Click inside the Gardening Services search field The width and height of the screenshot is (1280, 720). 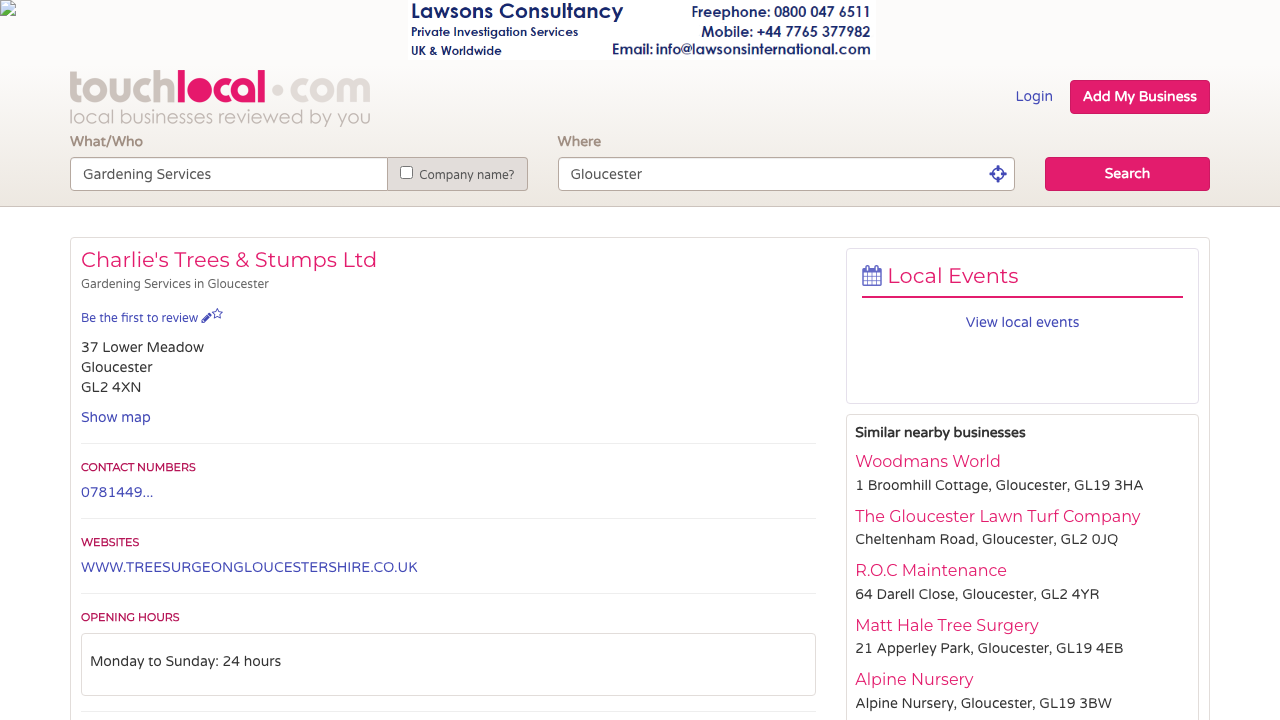pos(228,173)
